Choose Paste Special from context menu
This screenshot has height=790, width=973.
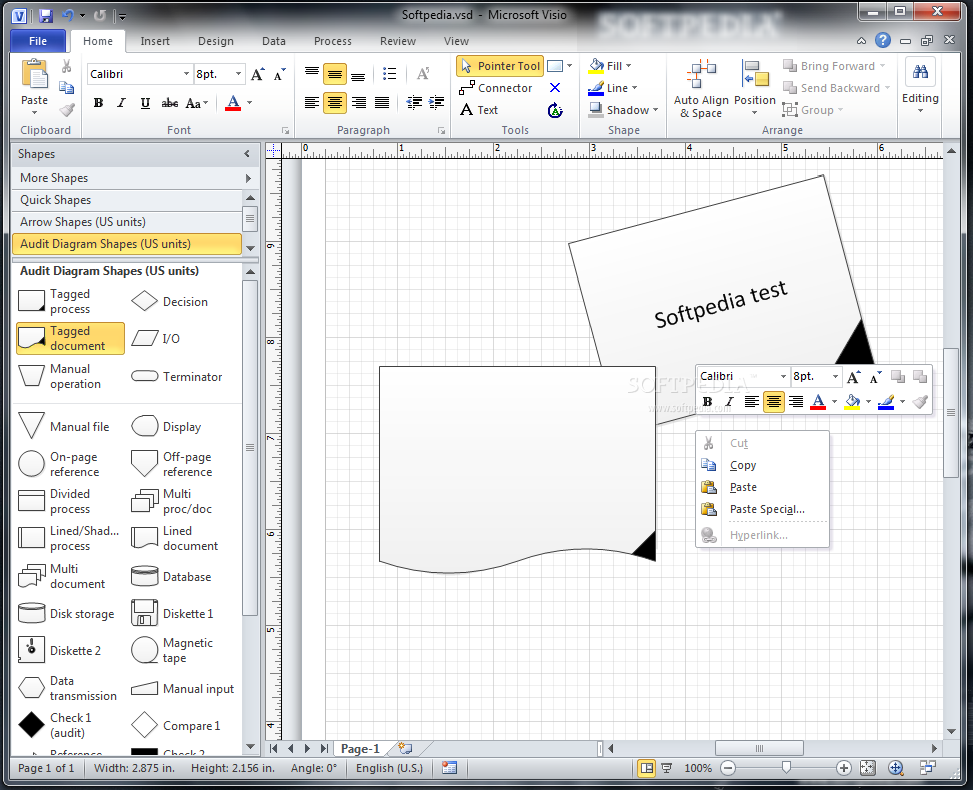click(x=766, y=509)
